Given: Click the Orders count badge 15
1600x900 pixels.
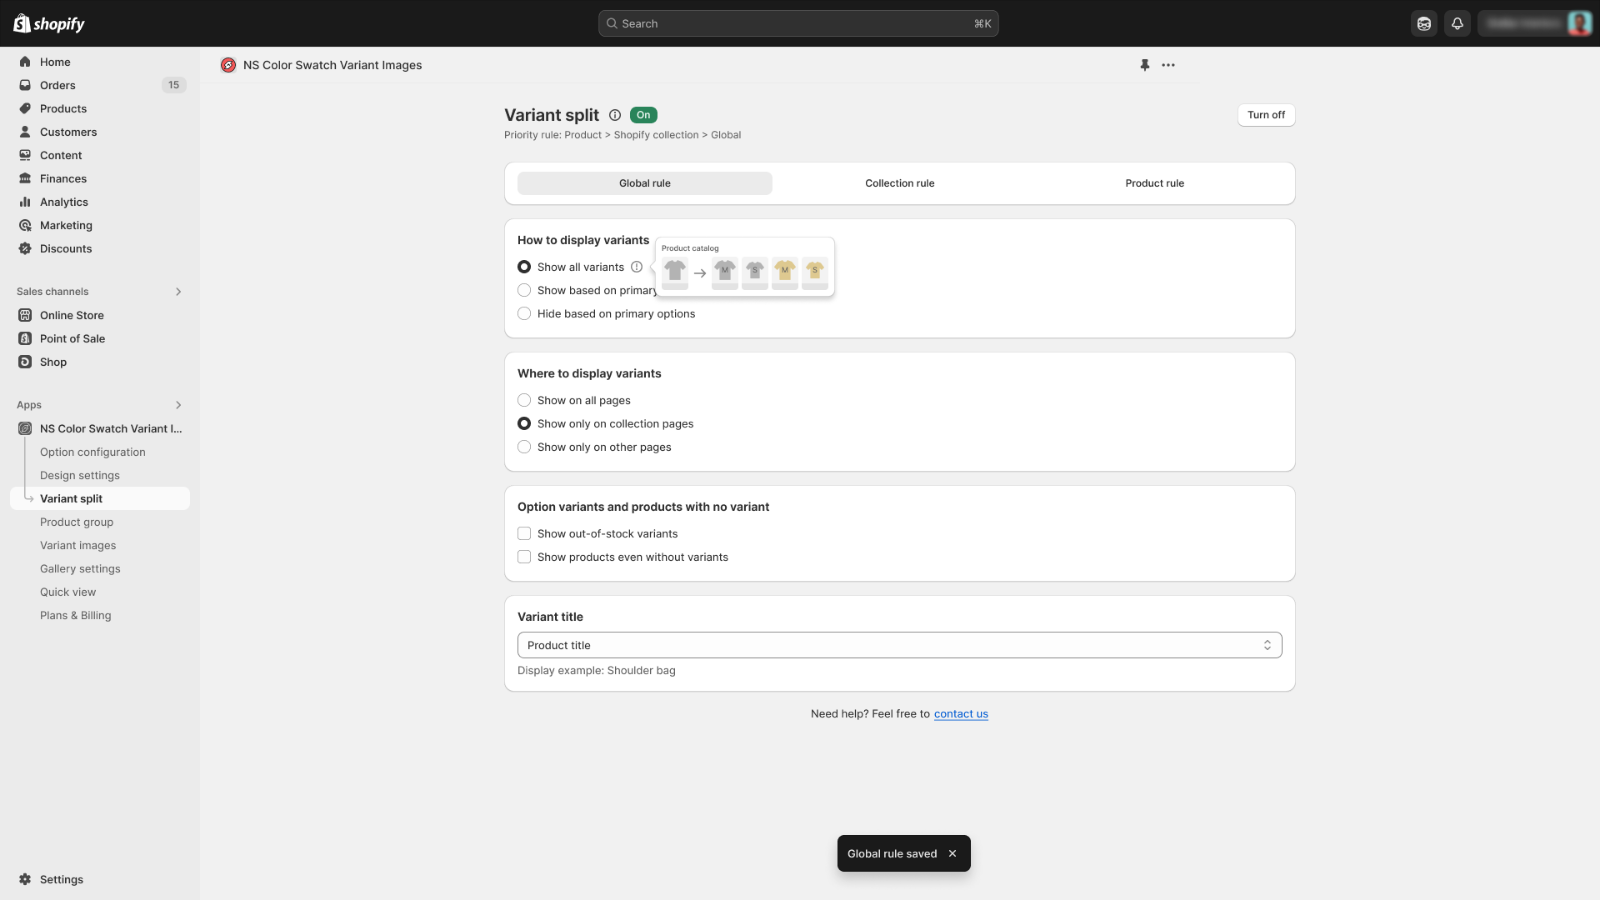Looking at the screenshot, I should point(174,85).
